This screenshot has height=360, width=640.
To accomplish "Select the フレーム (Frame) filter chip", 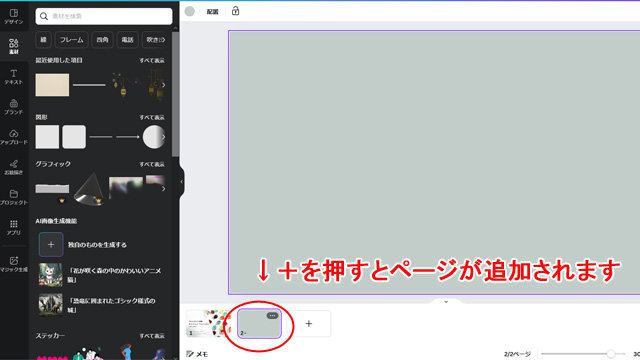I will point(71,40).
